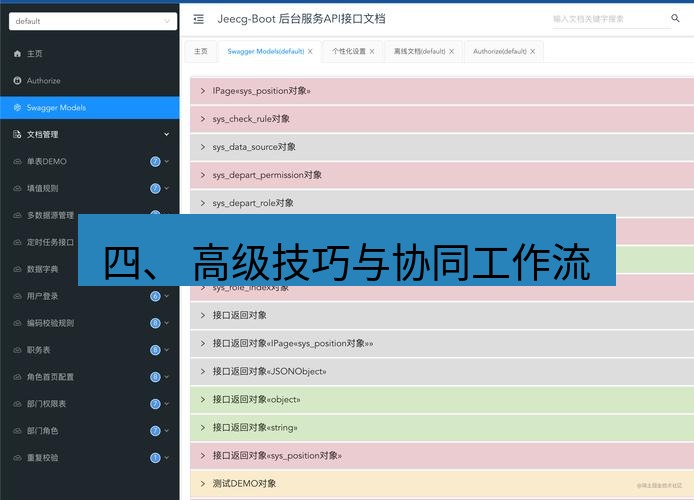Image resolution: width=694 pixels, height=500 pixels.
Task: Expand the chevron next to 职务表
Action: pos(167,350)
